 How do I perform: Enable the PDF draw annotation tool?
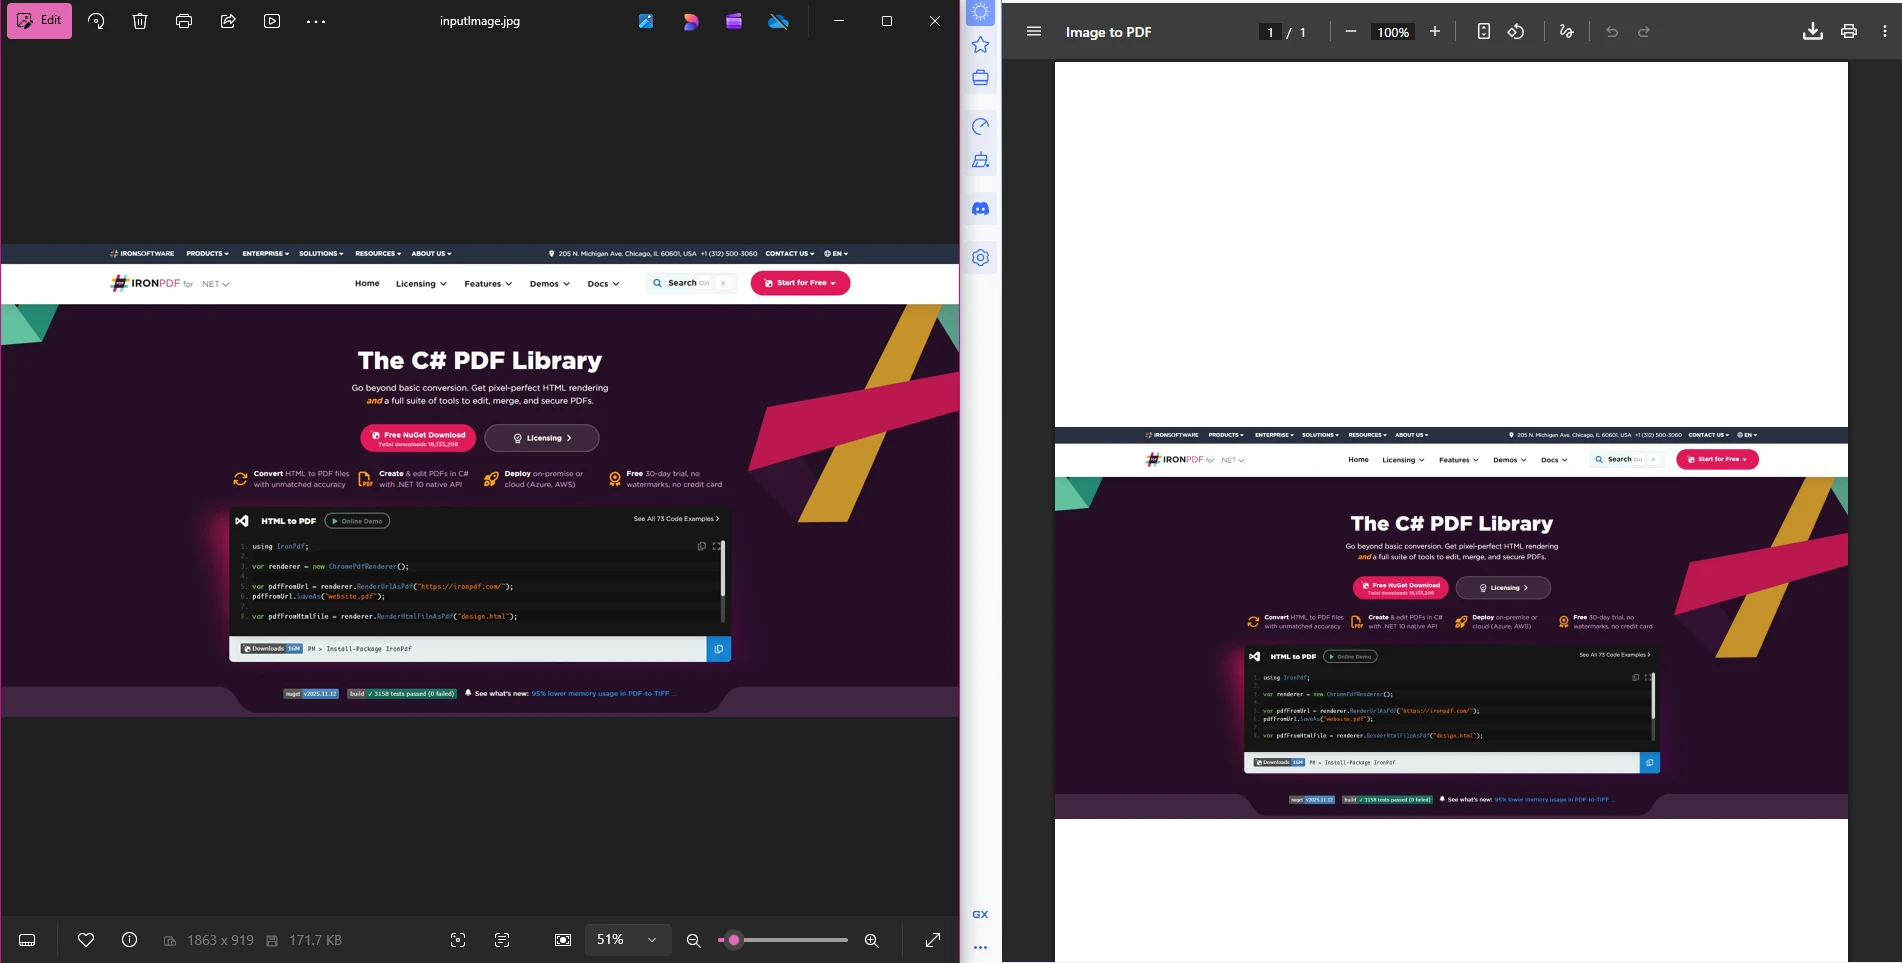click(1567, 31)
